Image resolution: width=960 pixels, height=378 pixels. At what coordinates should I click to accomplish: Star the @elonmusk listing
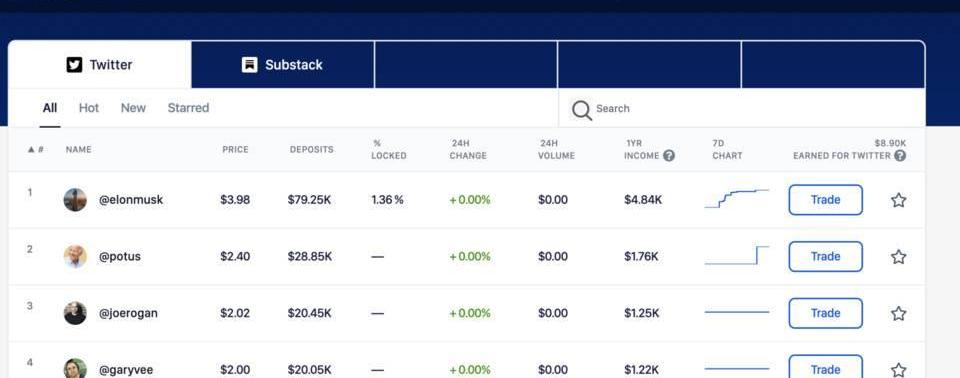coord(898,200)
